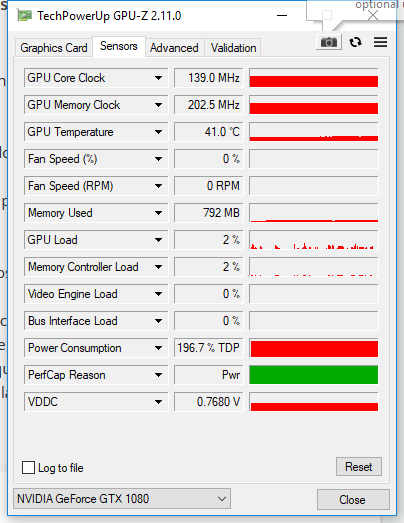Open the PerfCap Reason dropdown arrow

(x=158, y=375)
